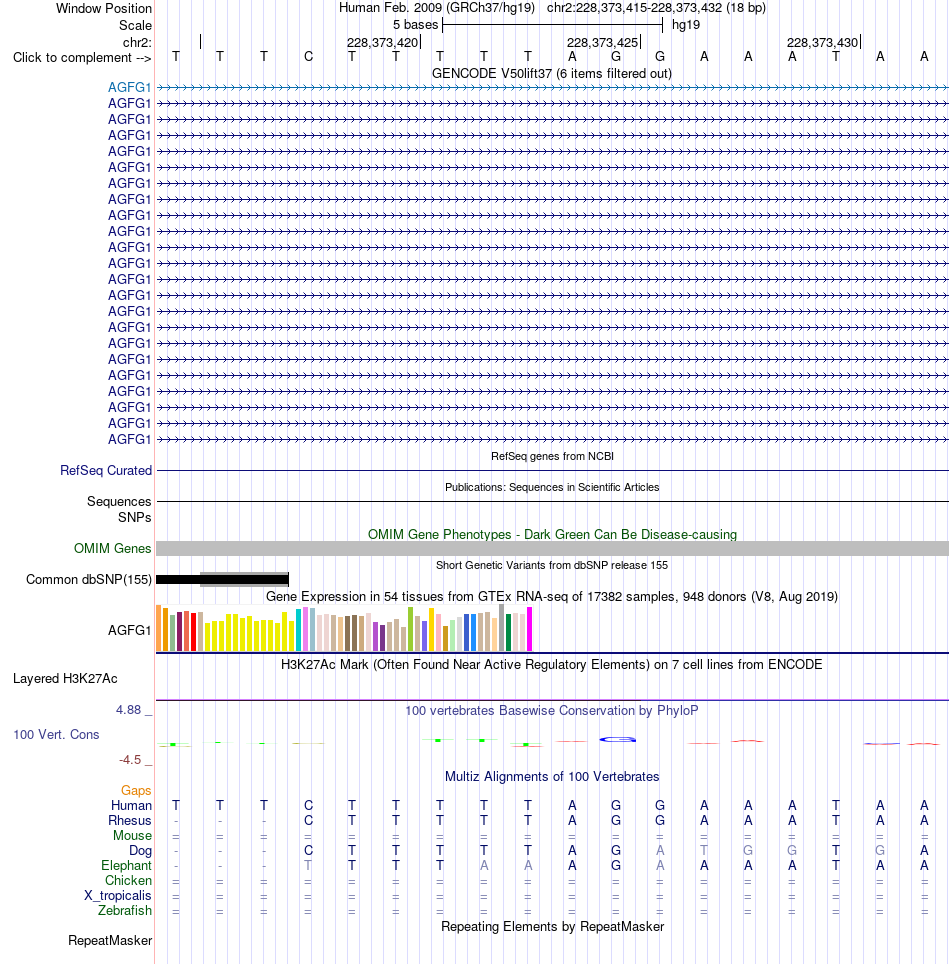The width and height of the screenshot is (950, 964).
Task: Click the Common dbSNP(155) label
Action: [x=89, y=580]
